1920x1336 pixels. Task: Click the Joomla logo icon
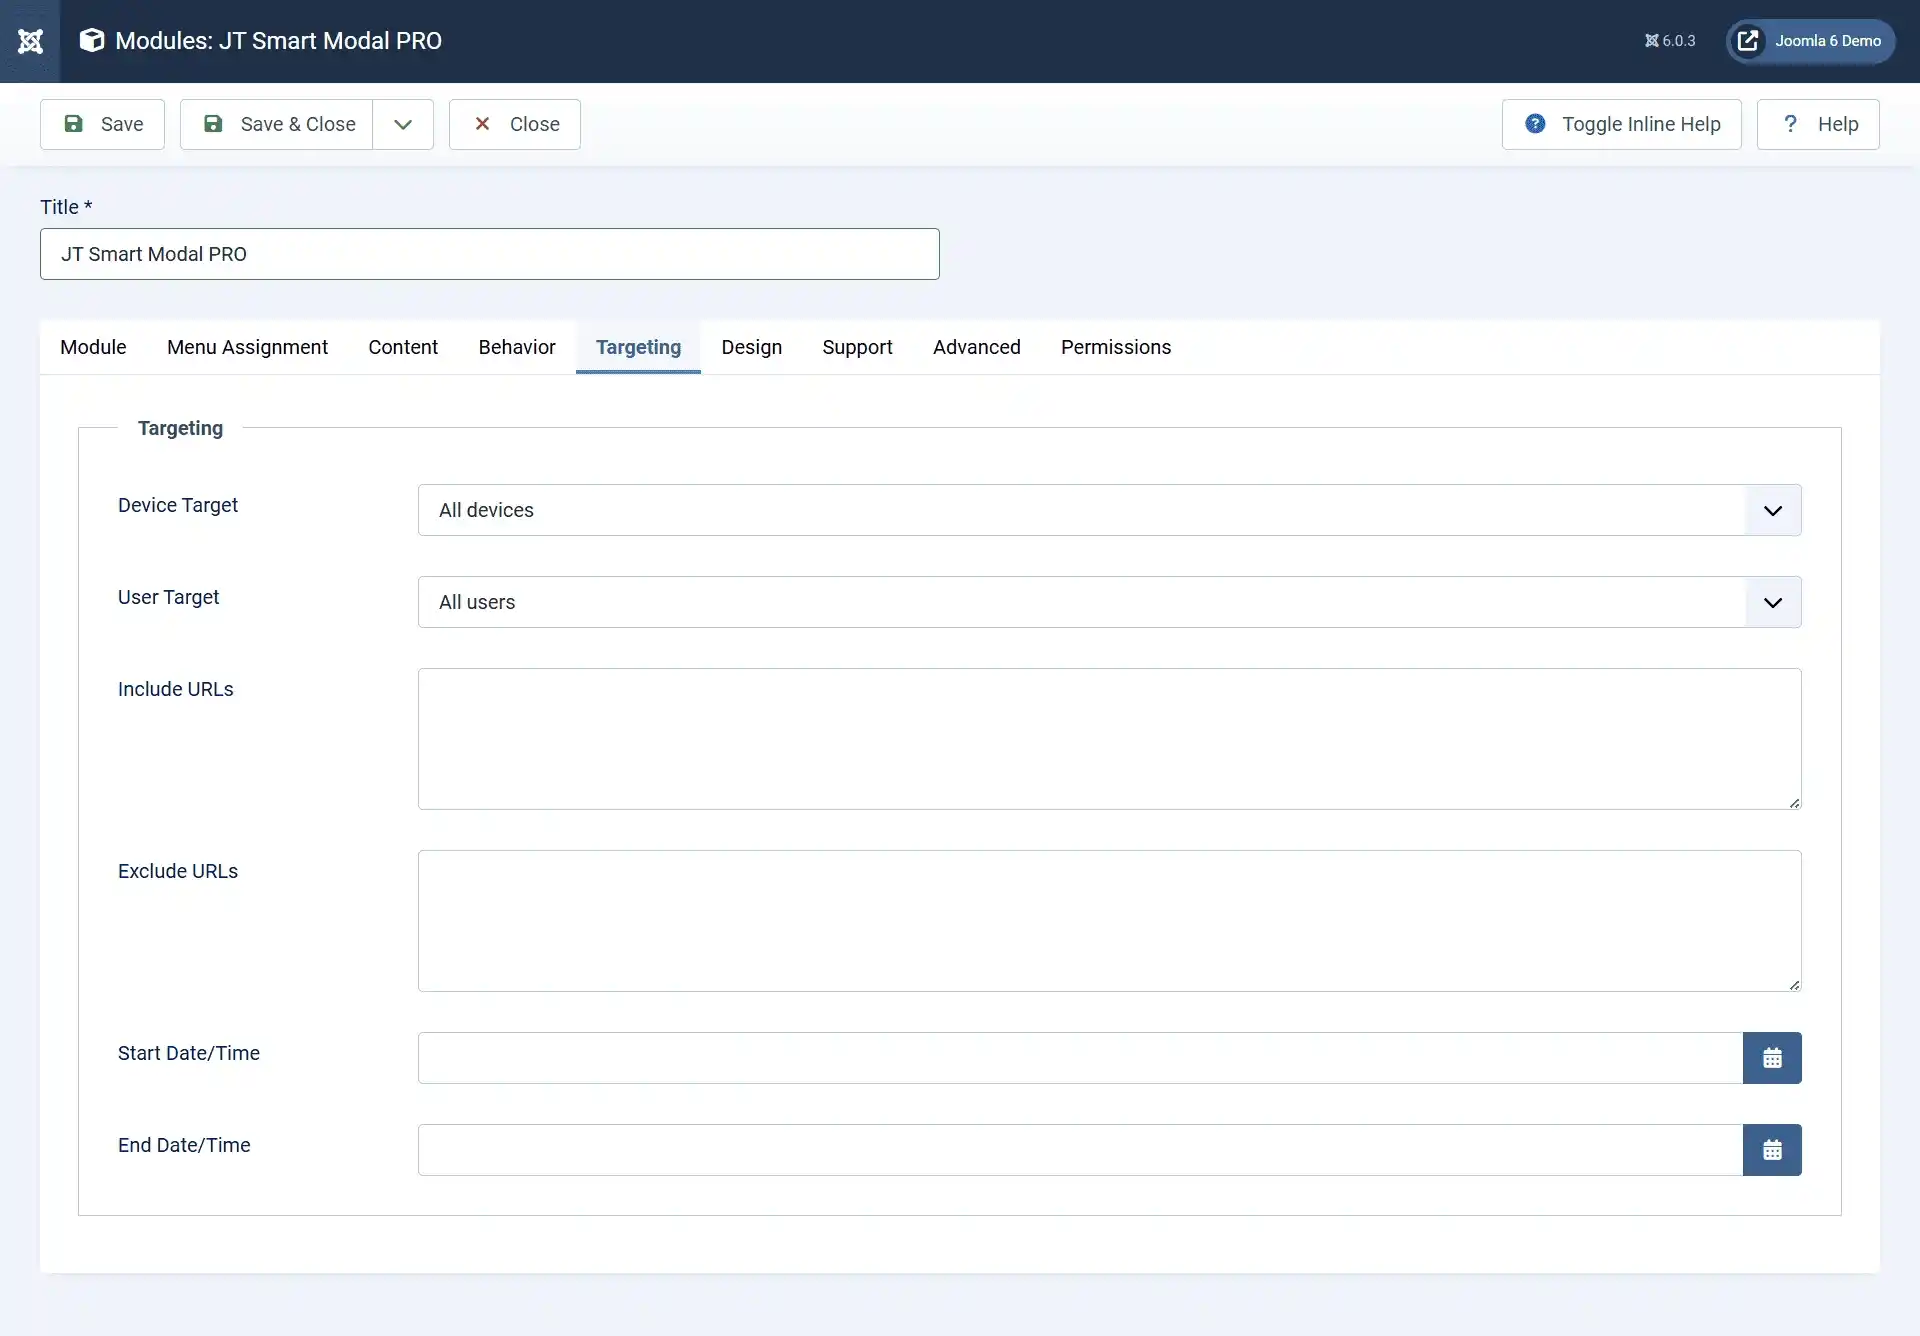click(30, 41)
